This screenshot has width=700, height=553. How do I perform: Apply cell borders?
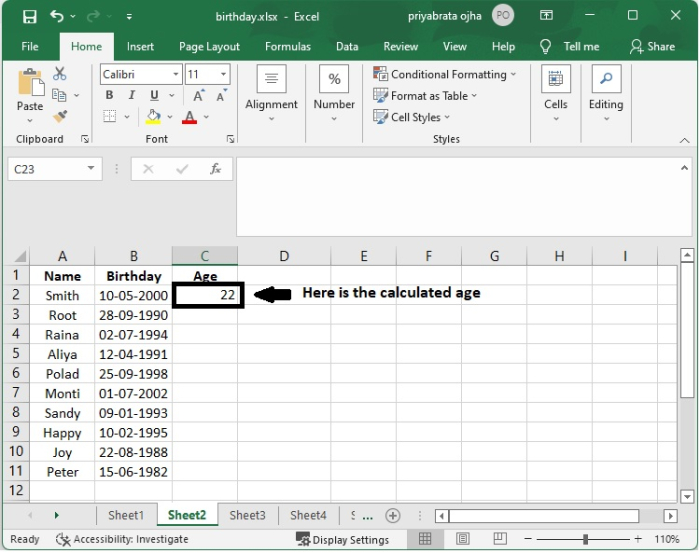point(109,116)
